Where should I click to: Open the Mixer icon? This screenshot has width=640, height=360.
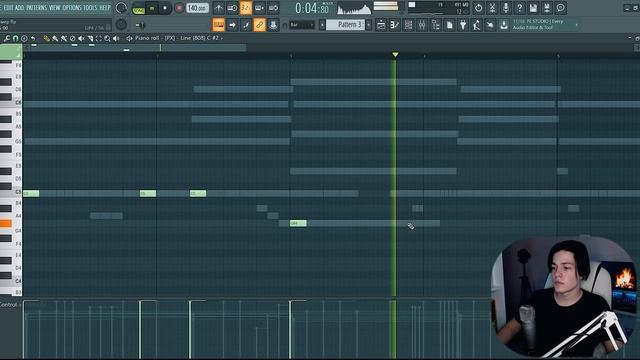tap(422, 25)
